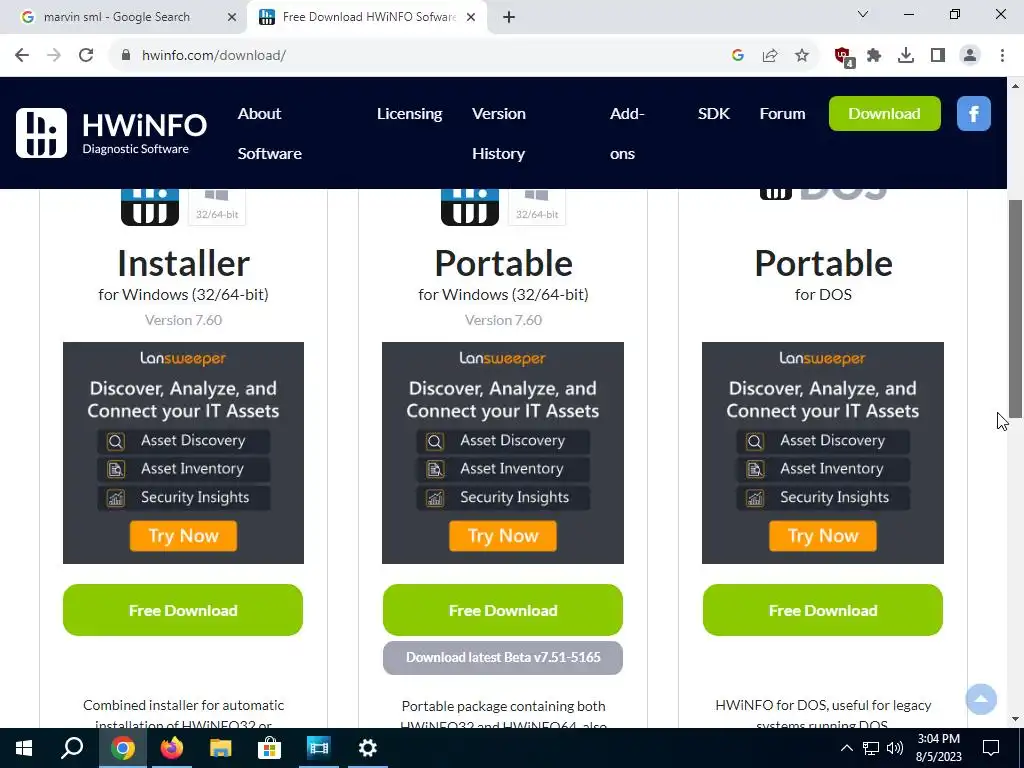
Task: Click the scrollbar down arrow
Action: pyautogui.click(x=1016, y=719)
